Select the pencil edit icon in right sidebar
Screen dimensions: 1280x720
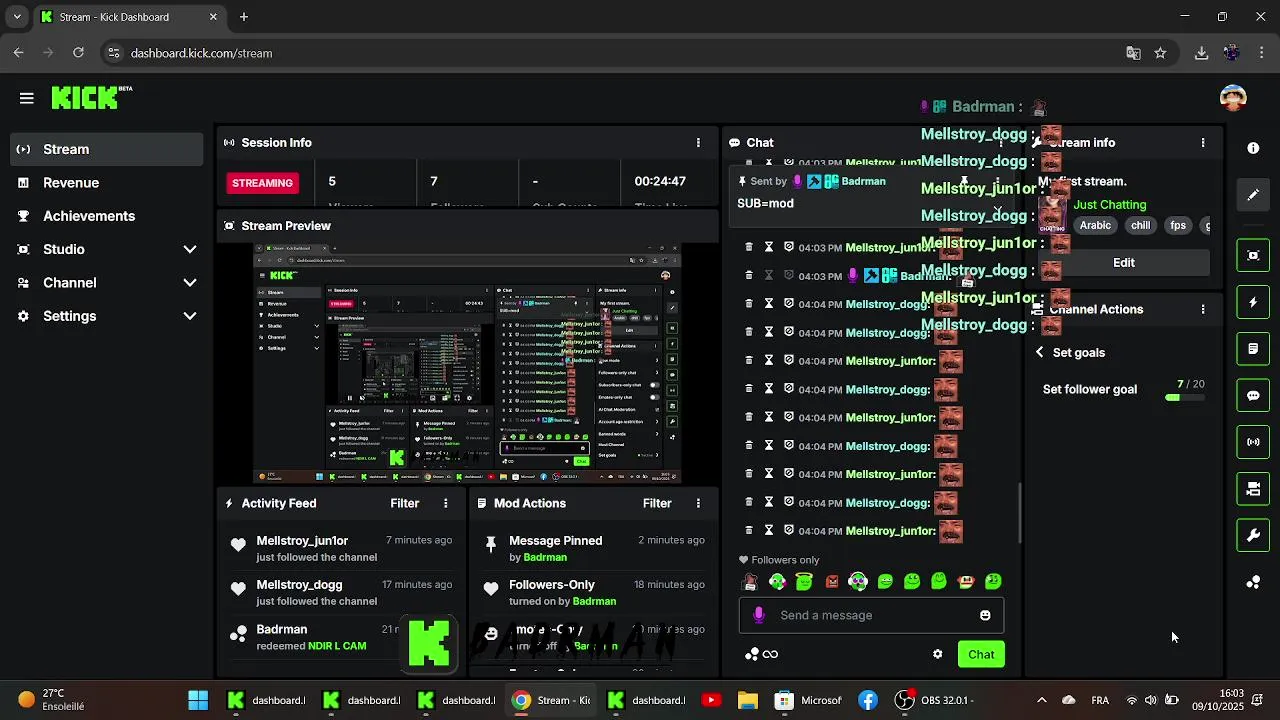click(1253, 195)
